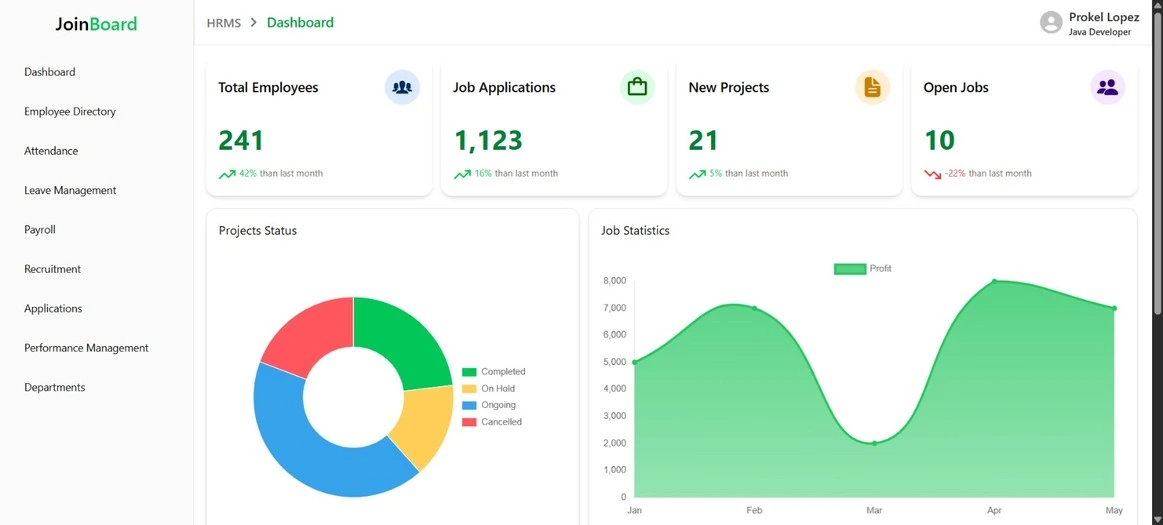Screen dimensions: 1163x525
Task: Go to Leave Management section
Action: (x=70, y=190)
